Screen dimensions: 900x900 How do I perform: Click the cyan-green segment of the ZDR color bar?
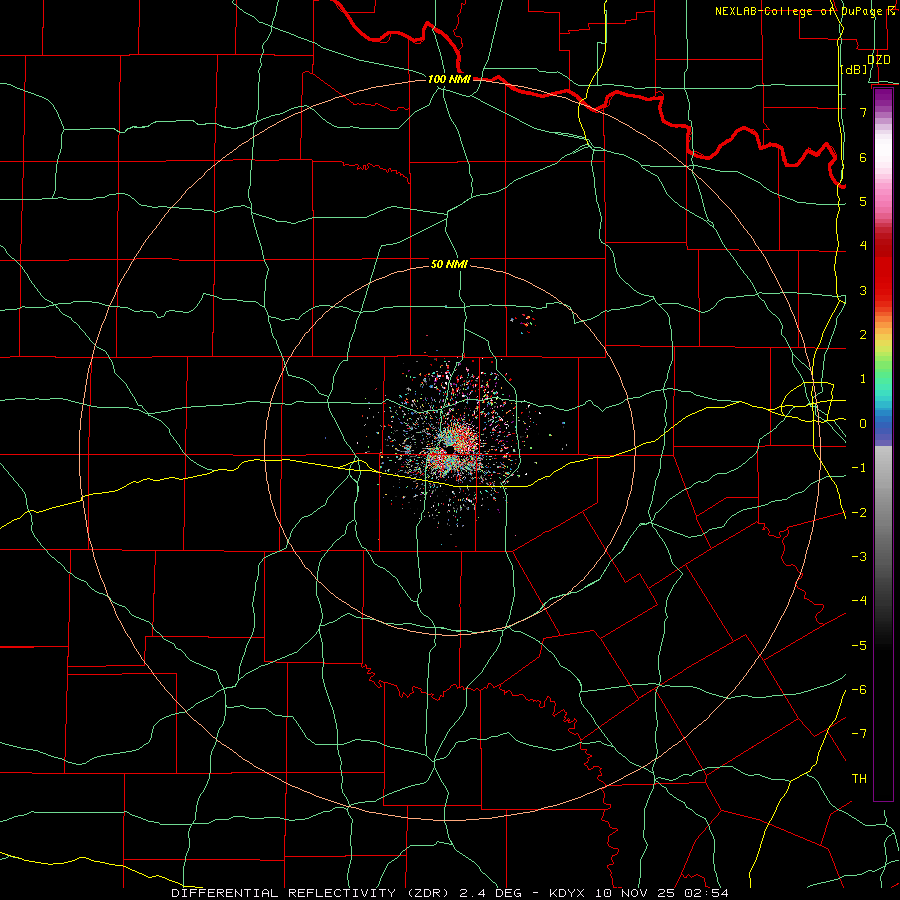(883, 390)
